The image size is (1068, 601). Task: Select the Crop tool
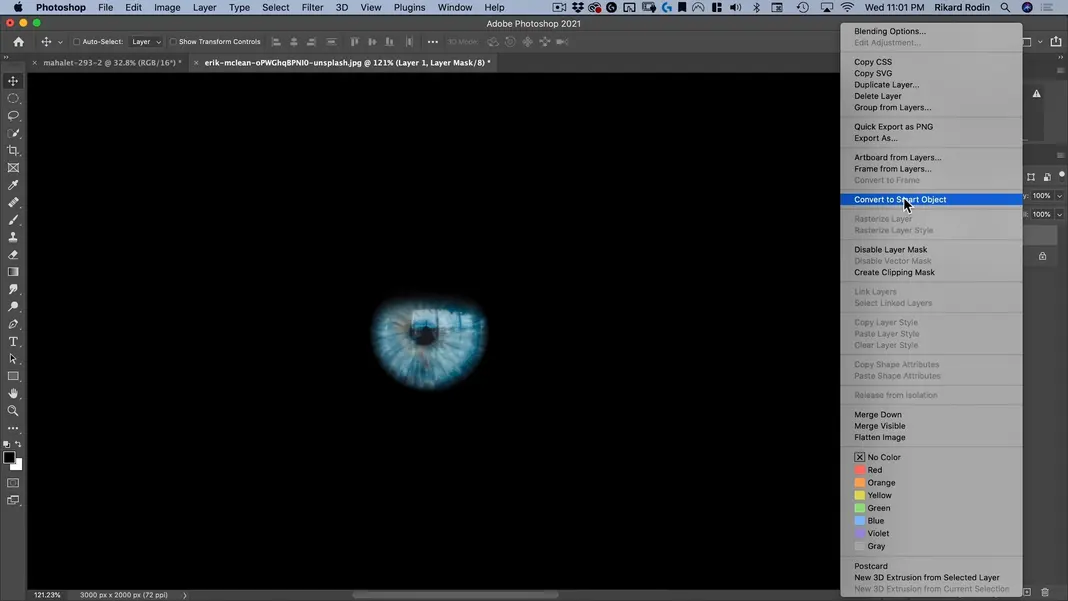pyautogui.click(x=13, y=151)
